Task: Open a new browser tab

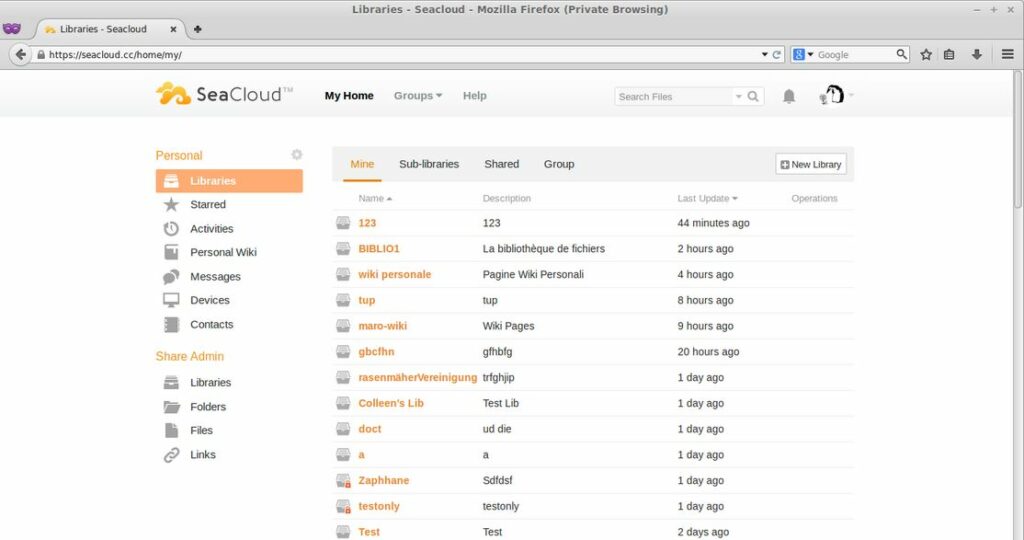Action: coord(197,29)
